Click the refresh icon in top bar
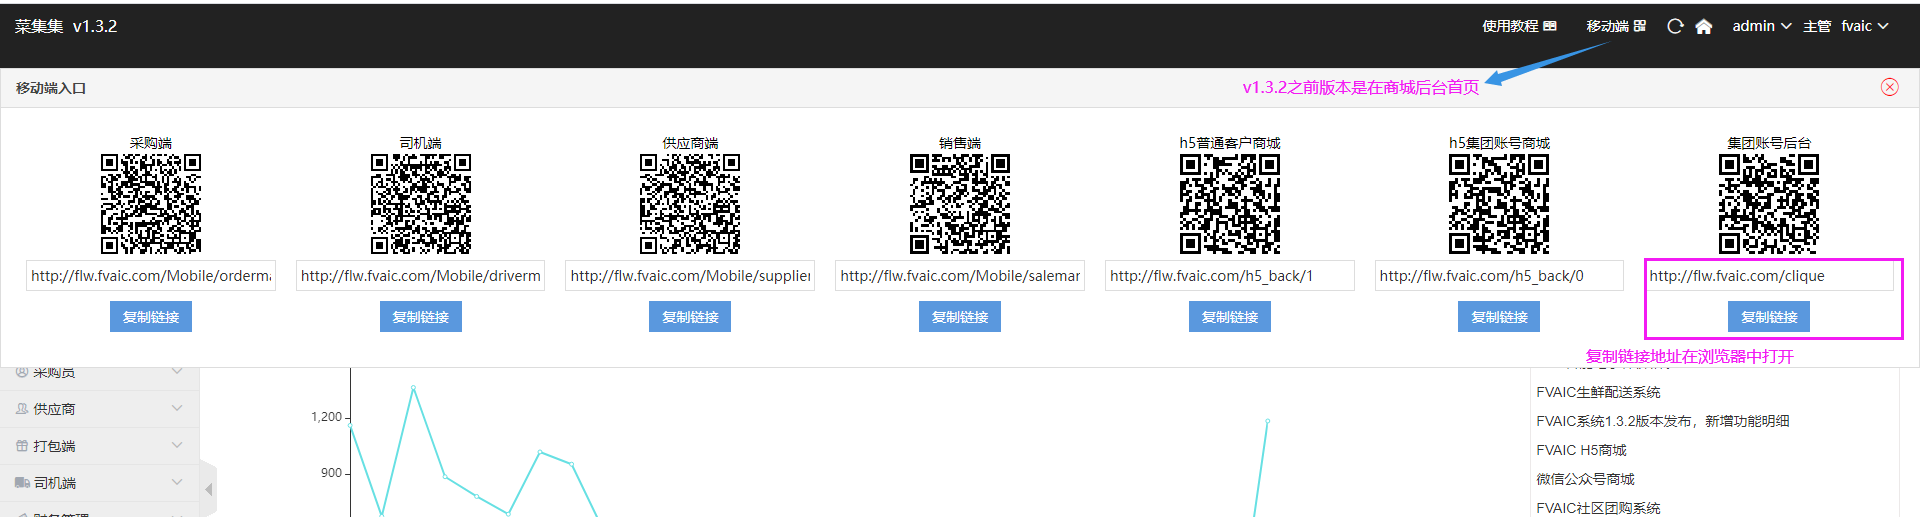1920x517 pixels. 1675,26
